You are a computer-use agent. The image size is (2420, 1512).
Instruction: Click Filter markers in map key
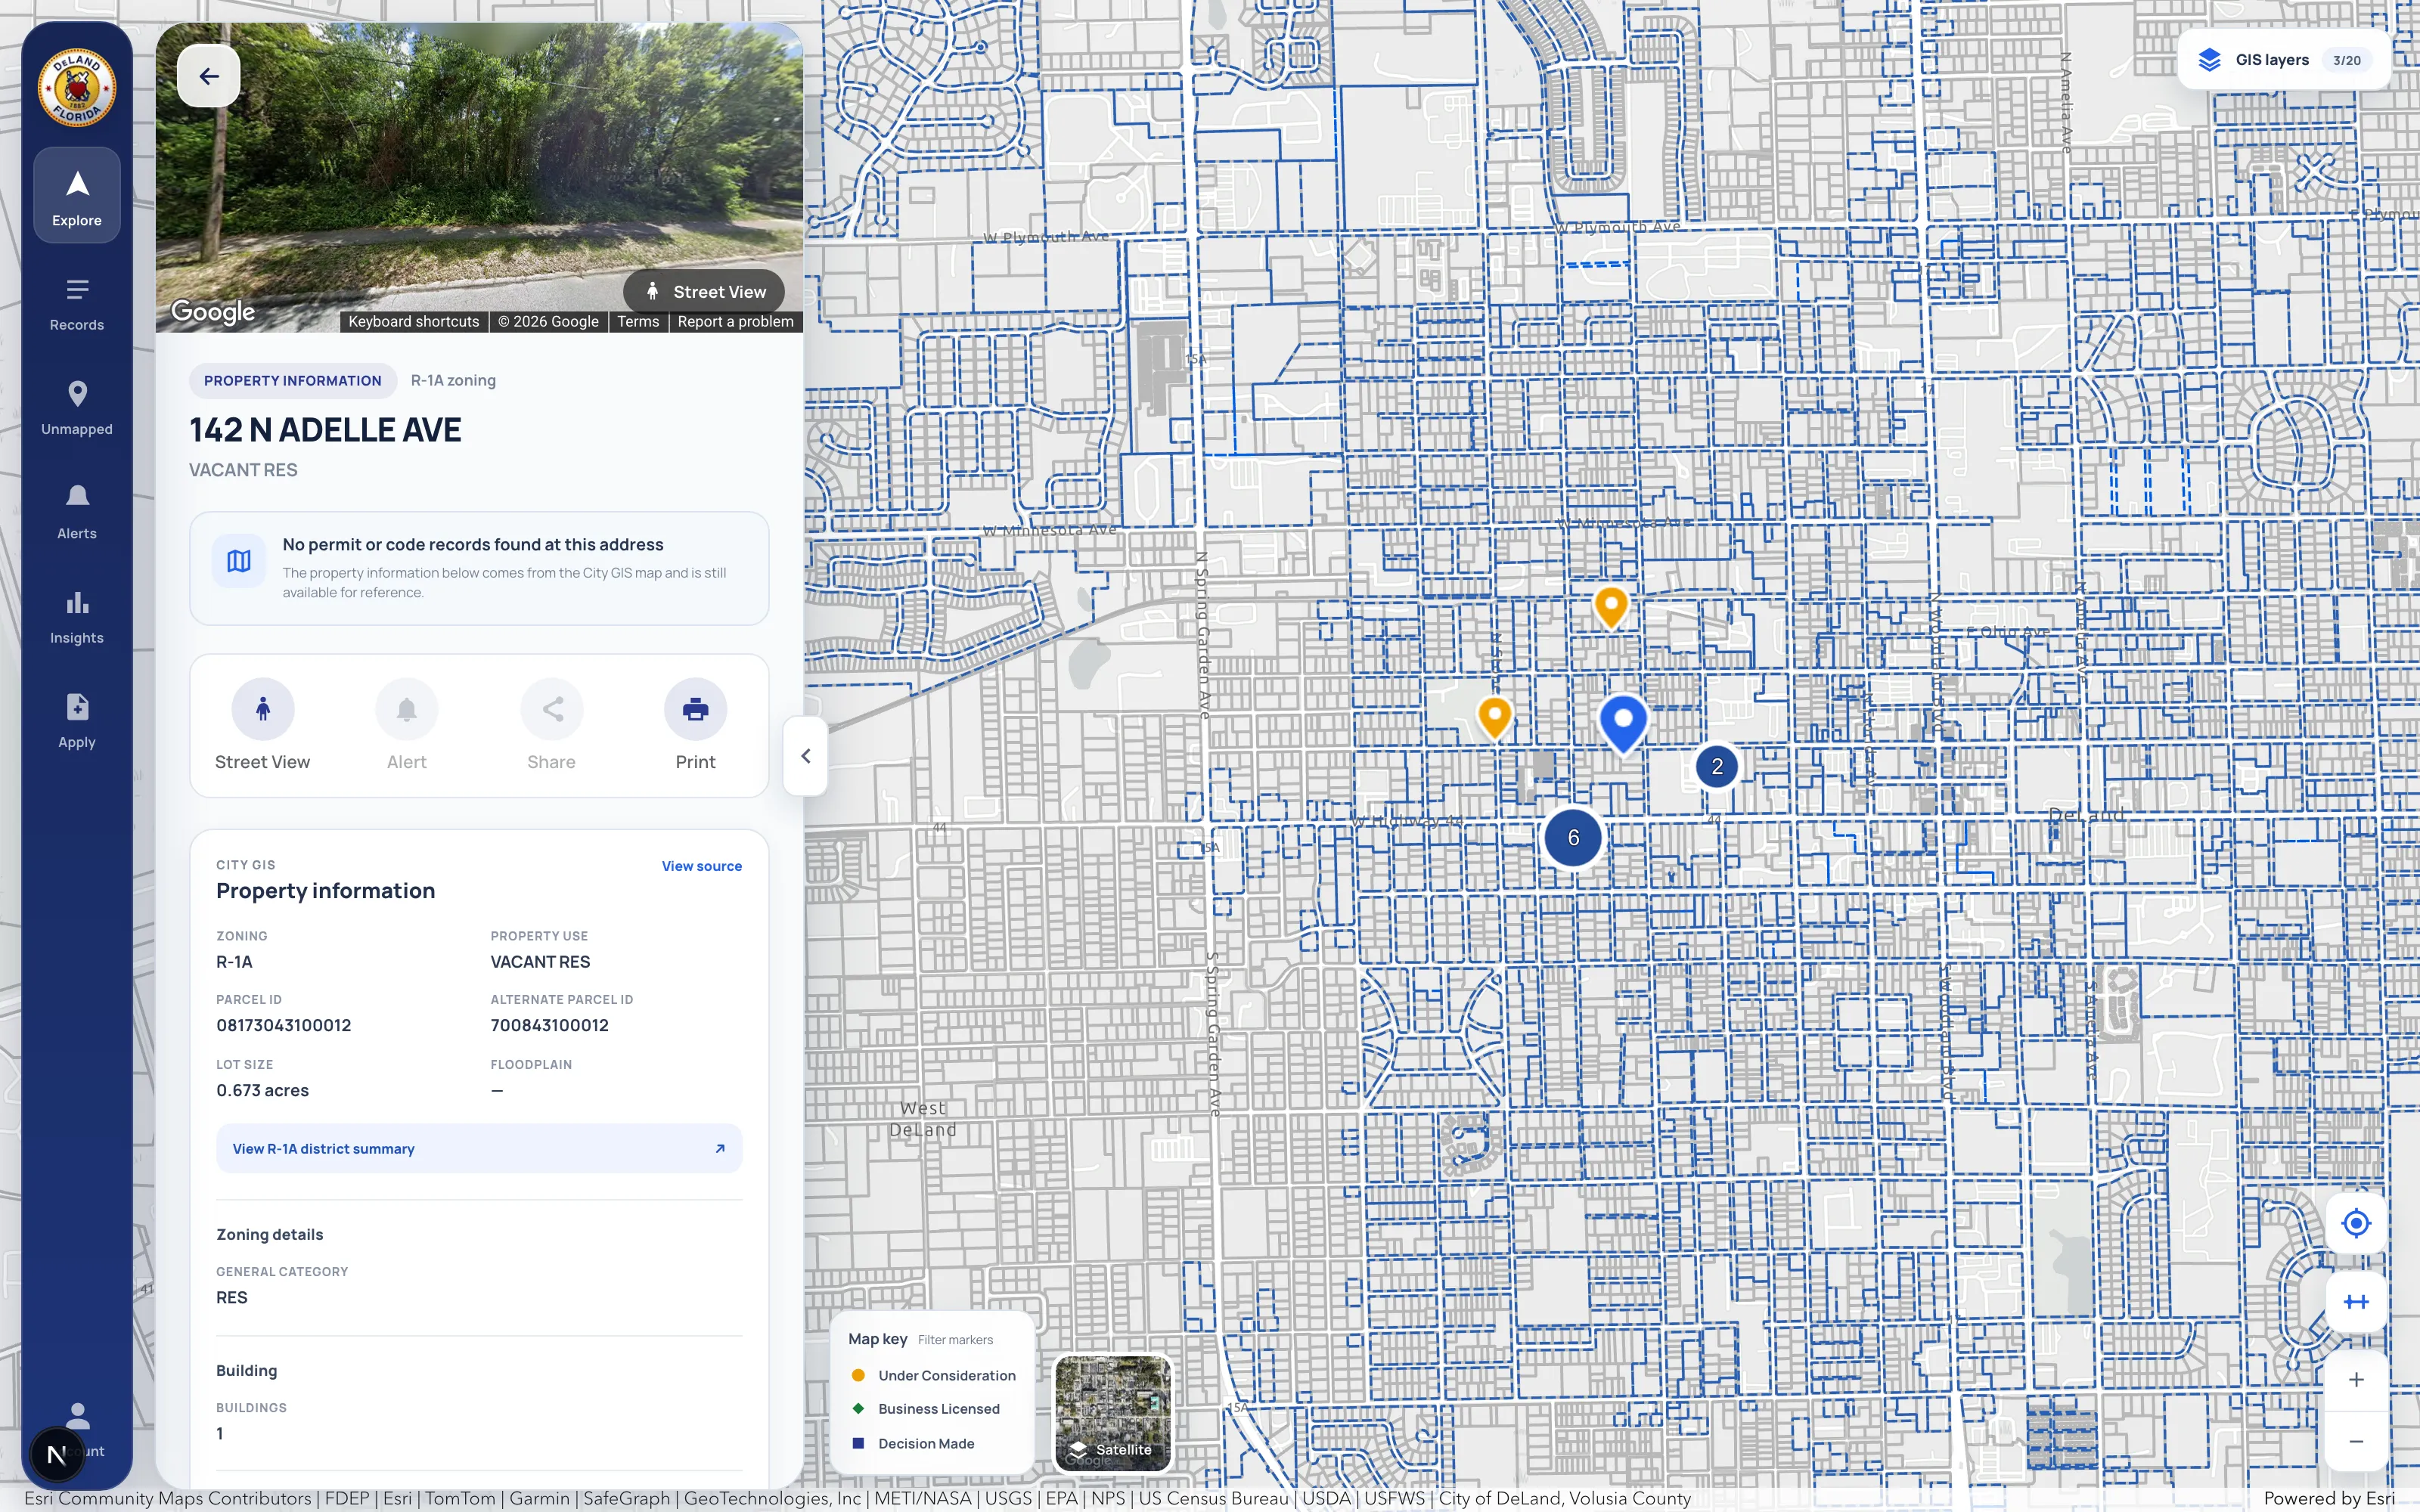(955, 1340)
